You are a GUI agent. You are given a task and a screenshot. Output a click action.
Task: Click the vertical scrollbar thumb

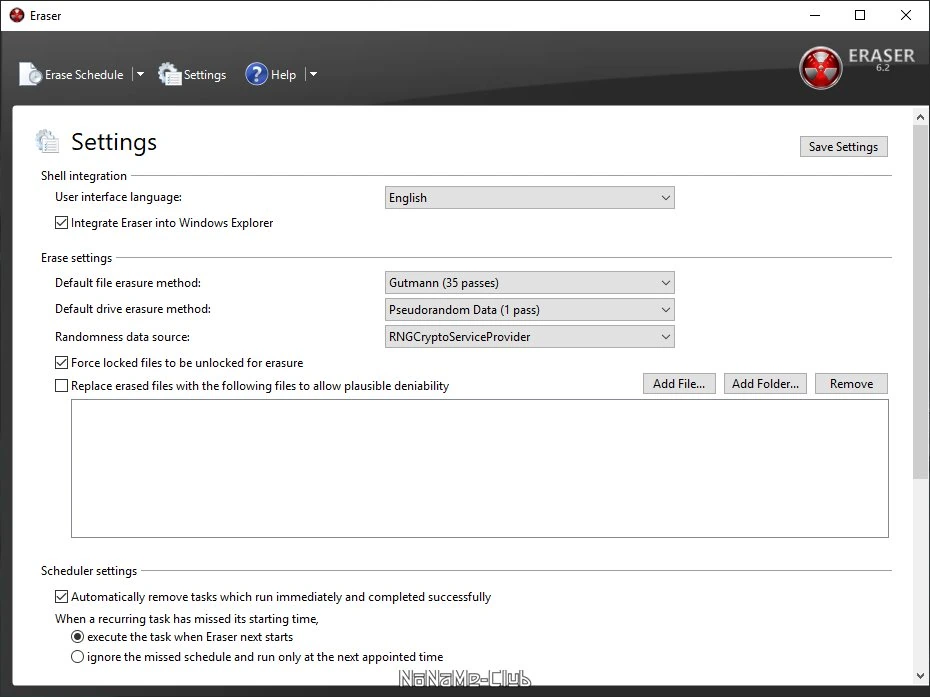click(920, 301)
